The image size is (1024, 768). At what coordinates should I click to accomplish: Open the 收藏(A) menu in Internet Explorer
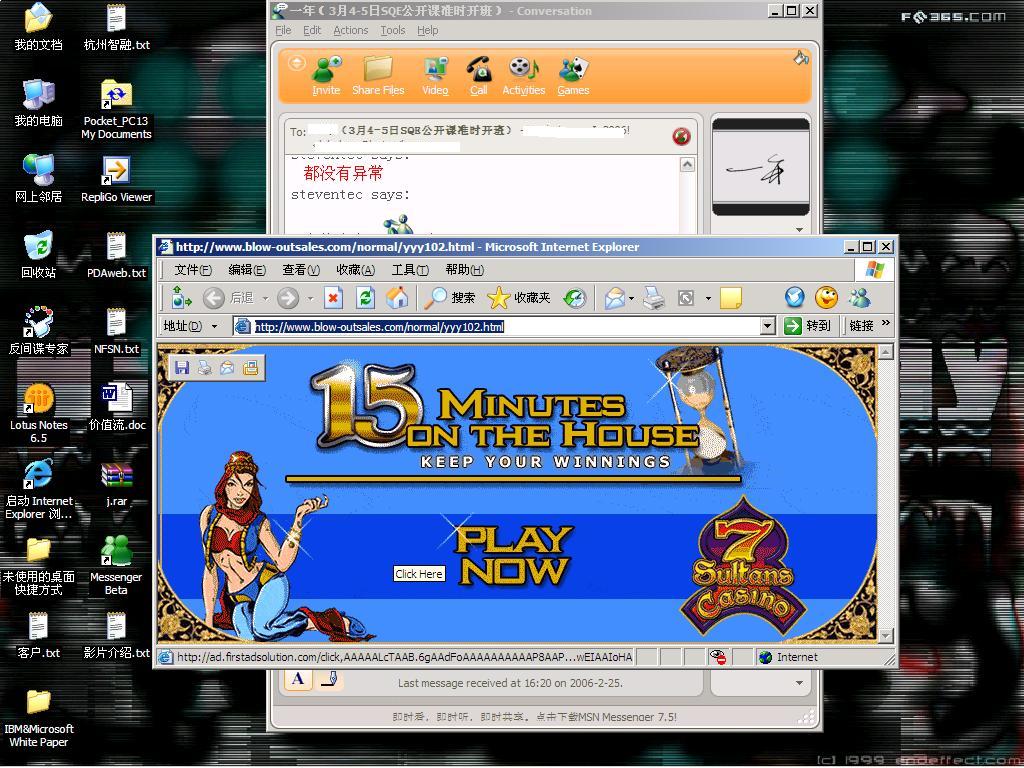355,270
